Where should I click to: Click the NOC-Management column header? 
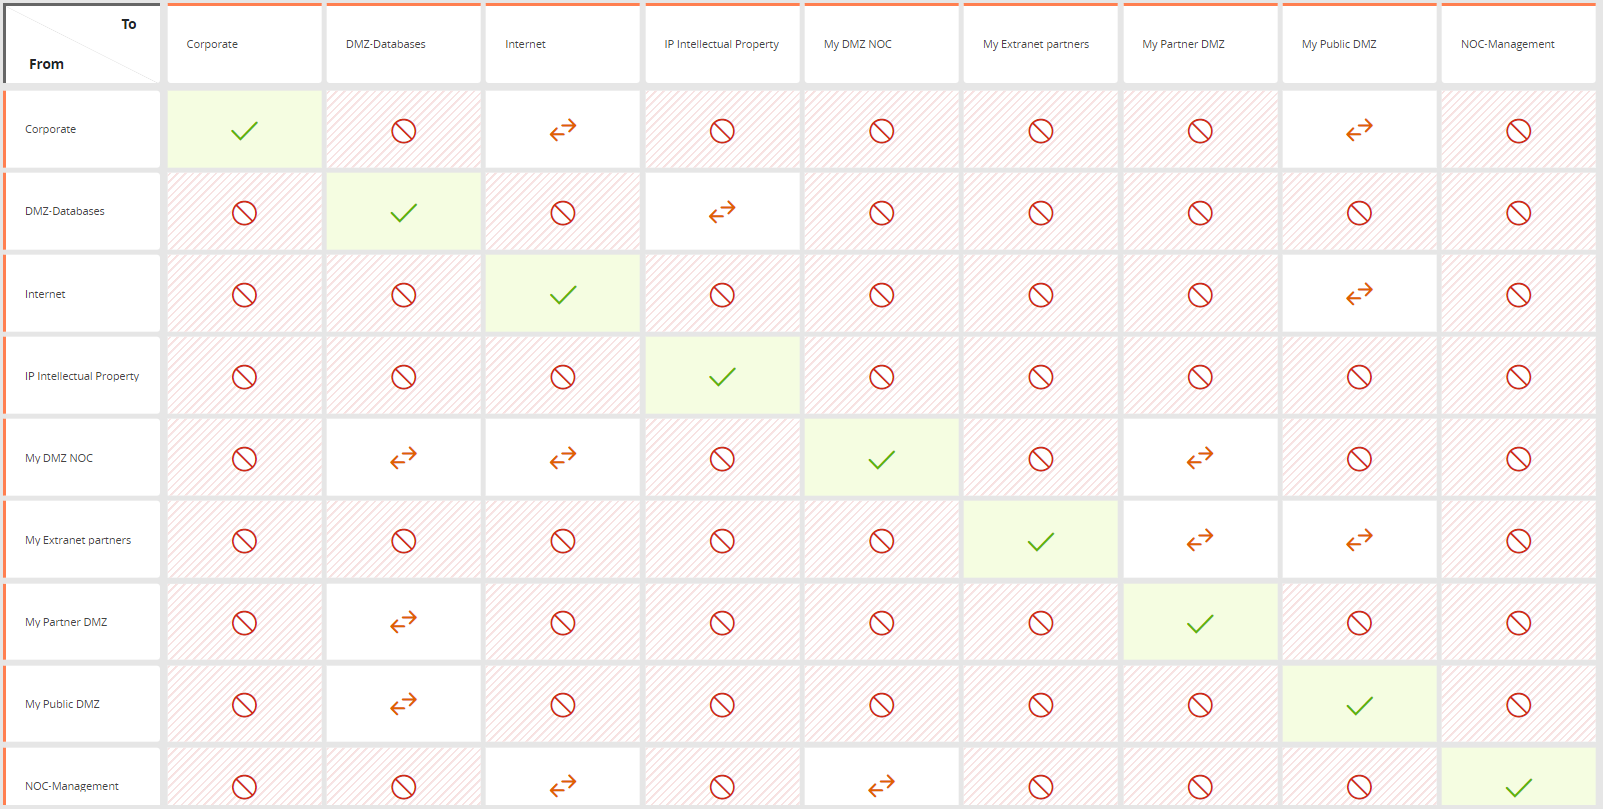[x=1518, y=44]
